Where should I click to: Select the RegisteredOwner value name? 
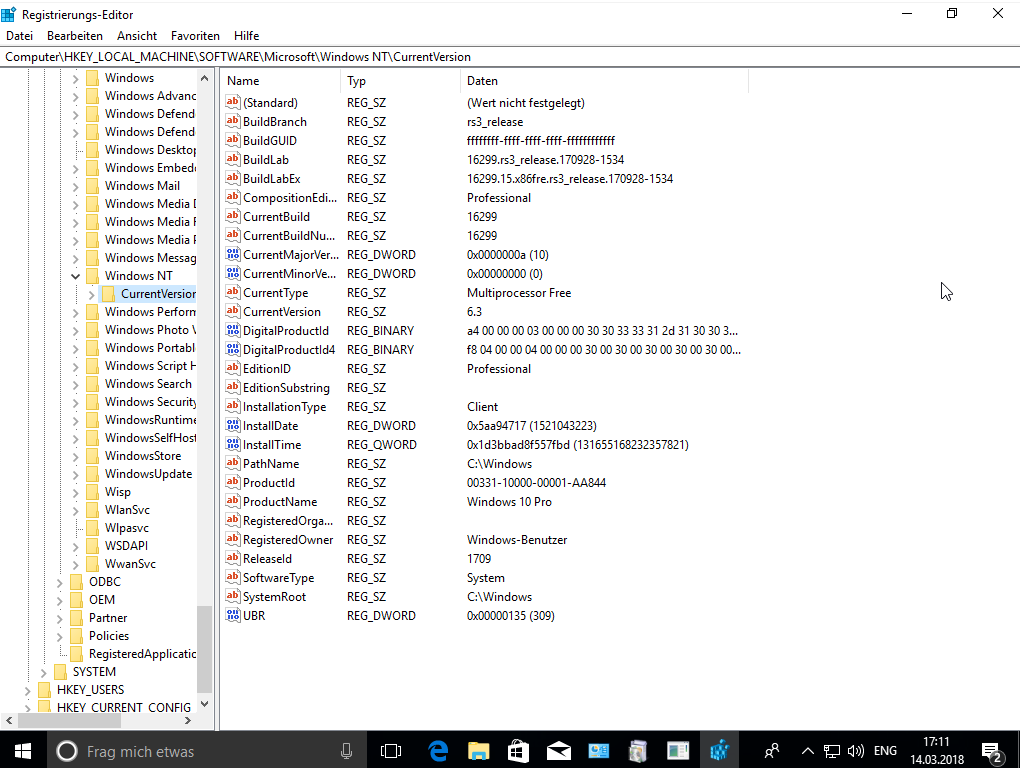(x=288, y=540)
